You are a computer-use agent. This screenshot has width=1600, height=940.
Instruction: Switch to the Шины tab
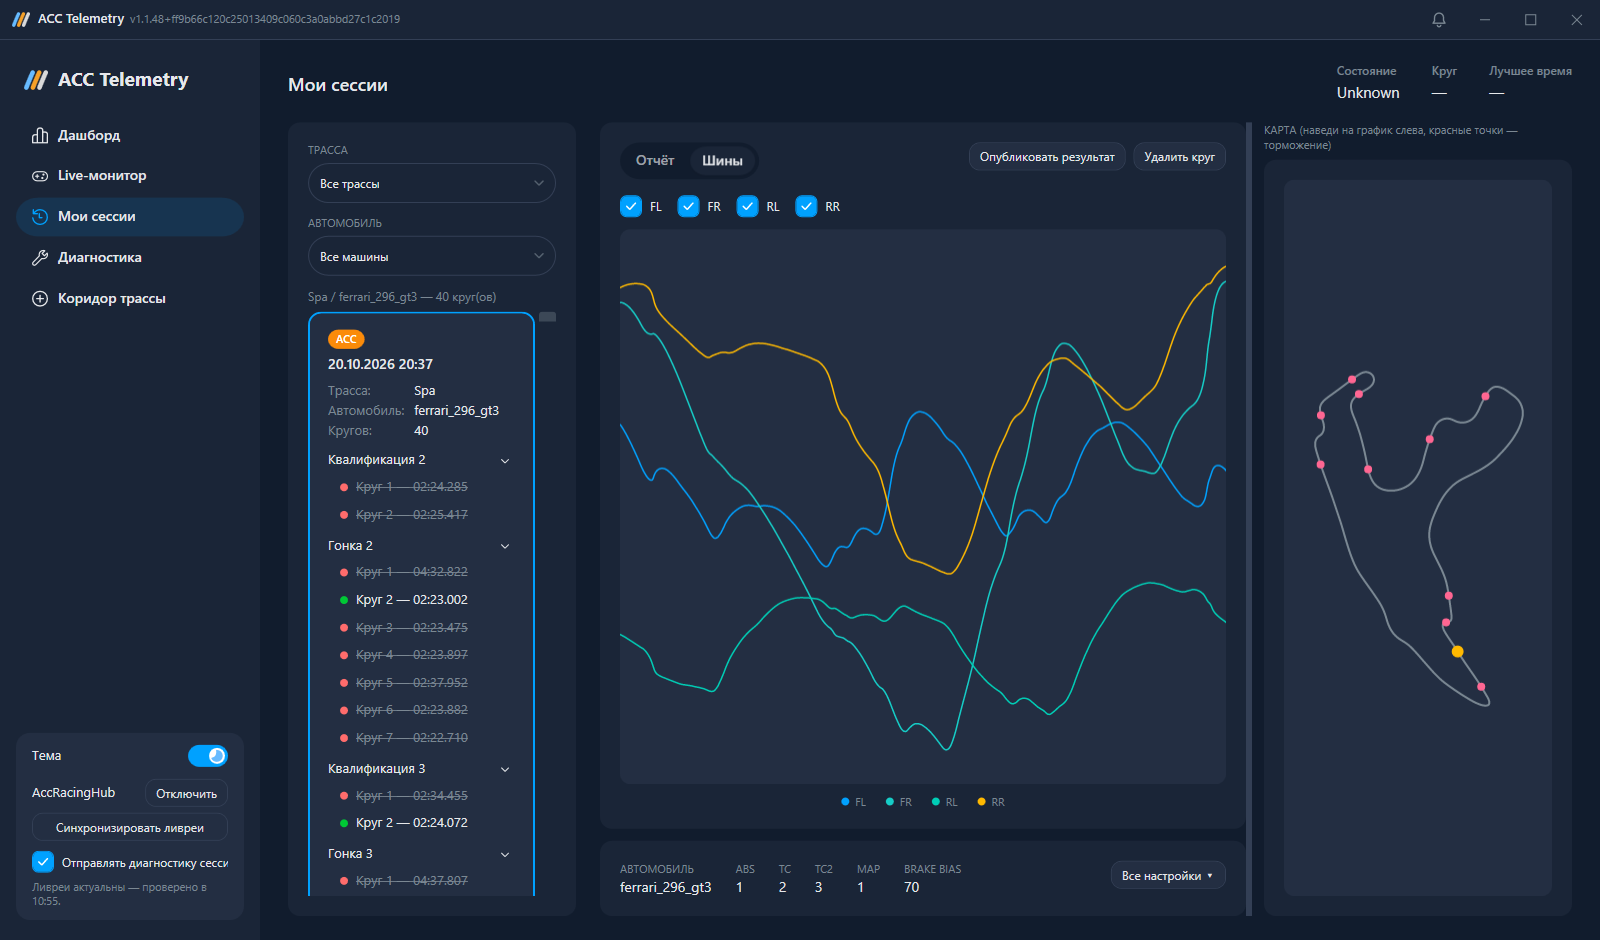tap(722, 160)
